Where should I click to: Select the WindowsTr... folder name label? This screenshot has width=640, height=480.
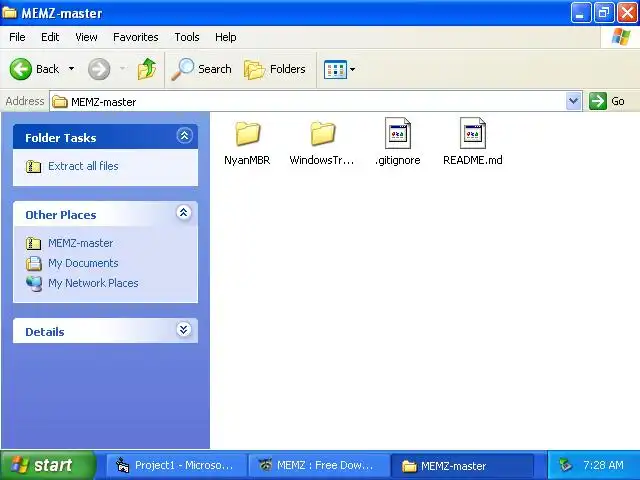tap(322, 160)
